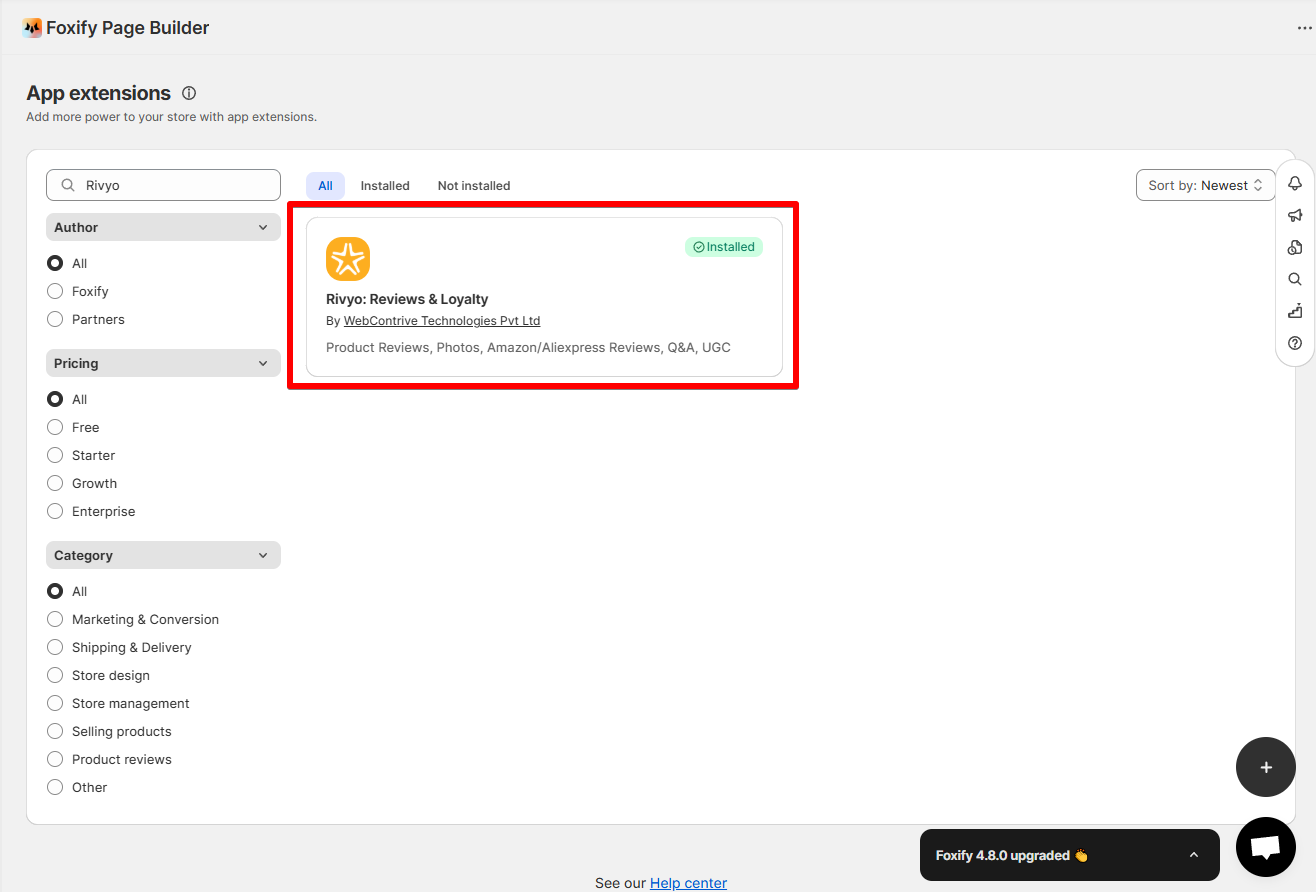Click the search field containing Rivyo
This screenshot has width=1316, height=892.
click(x=163, y=185)
